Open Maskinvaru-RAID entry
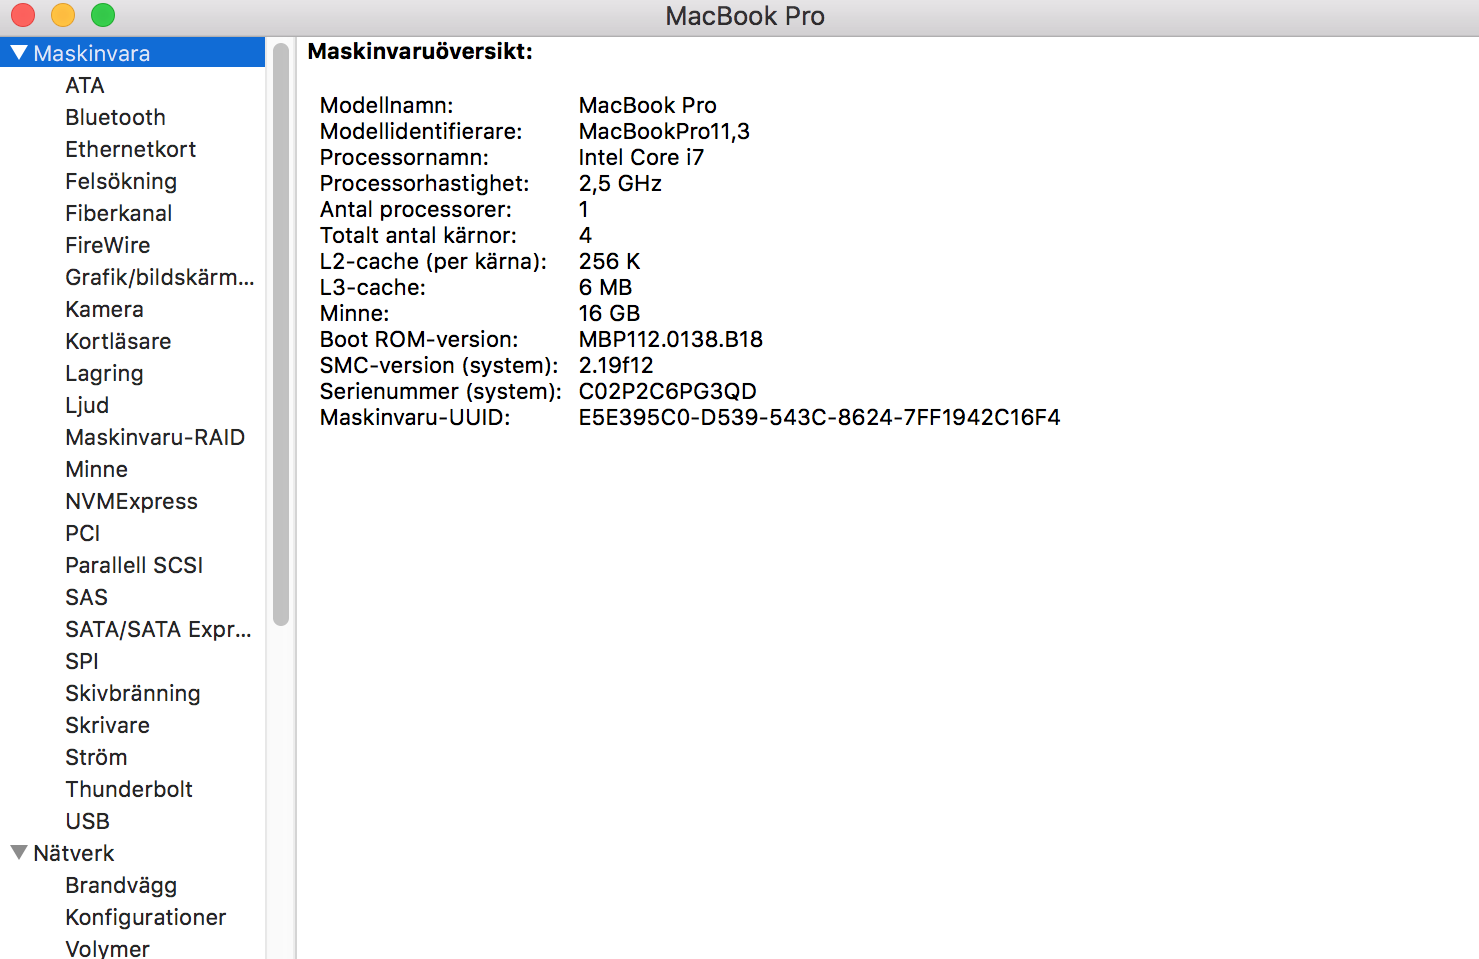 tap(155, 437)
